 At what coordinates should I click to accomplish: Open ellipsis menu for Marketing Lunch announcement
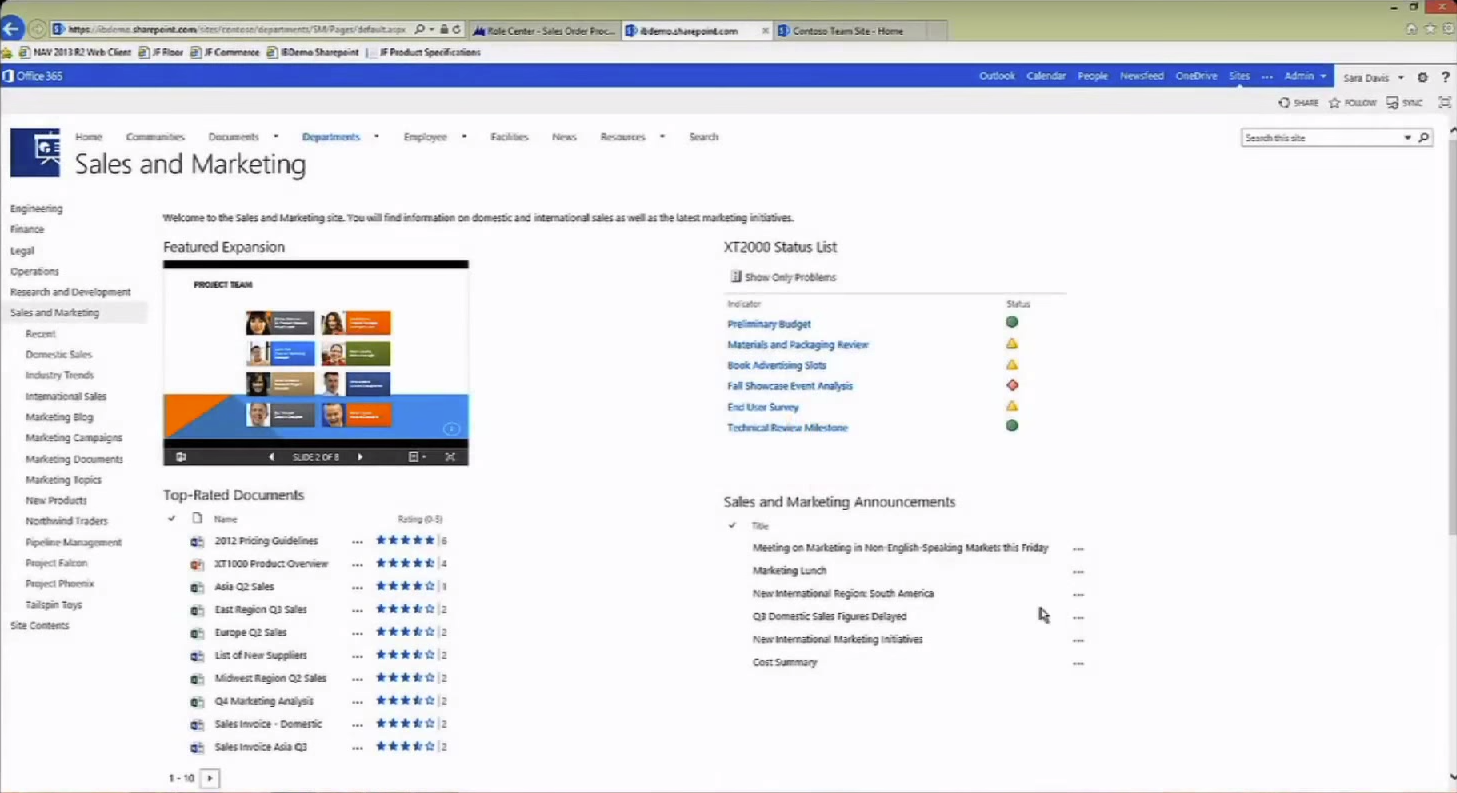tap(1078, 572)
